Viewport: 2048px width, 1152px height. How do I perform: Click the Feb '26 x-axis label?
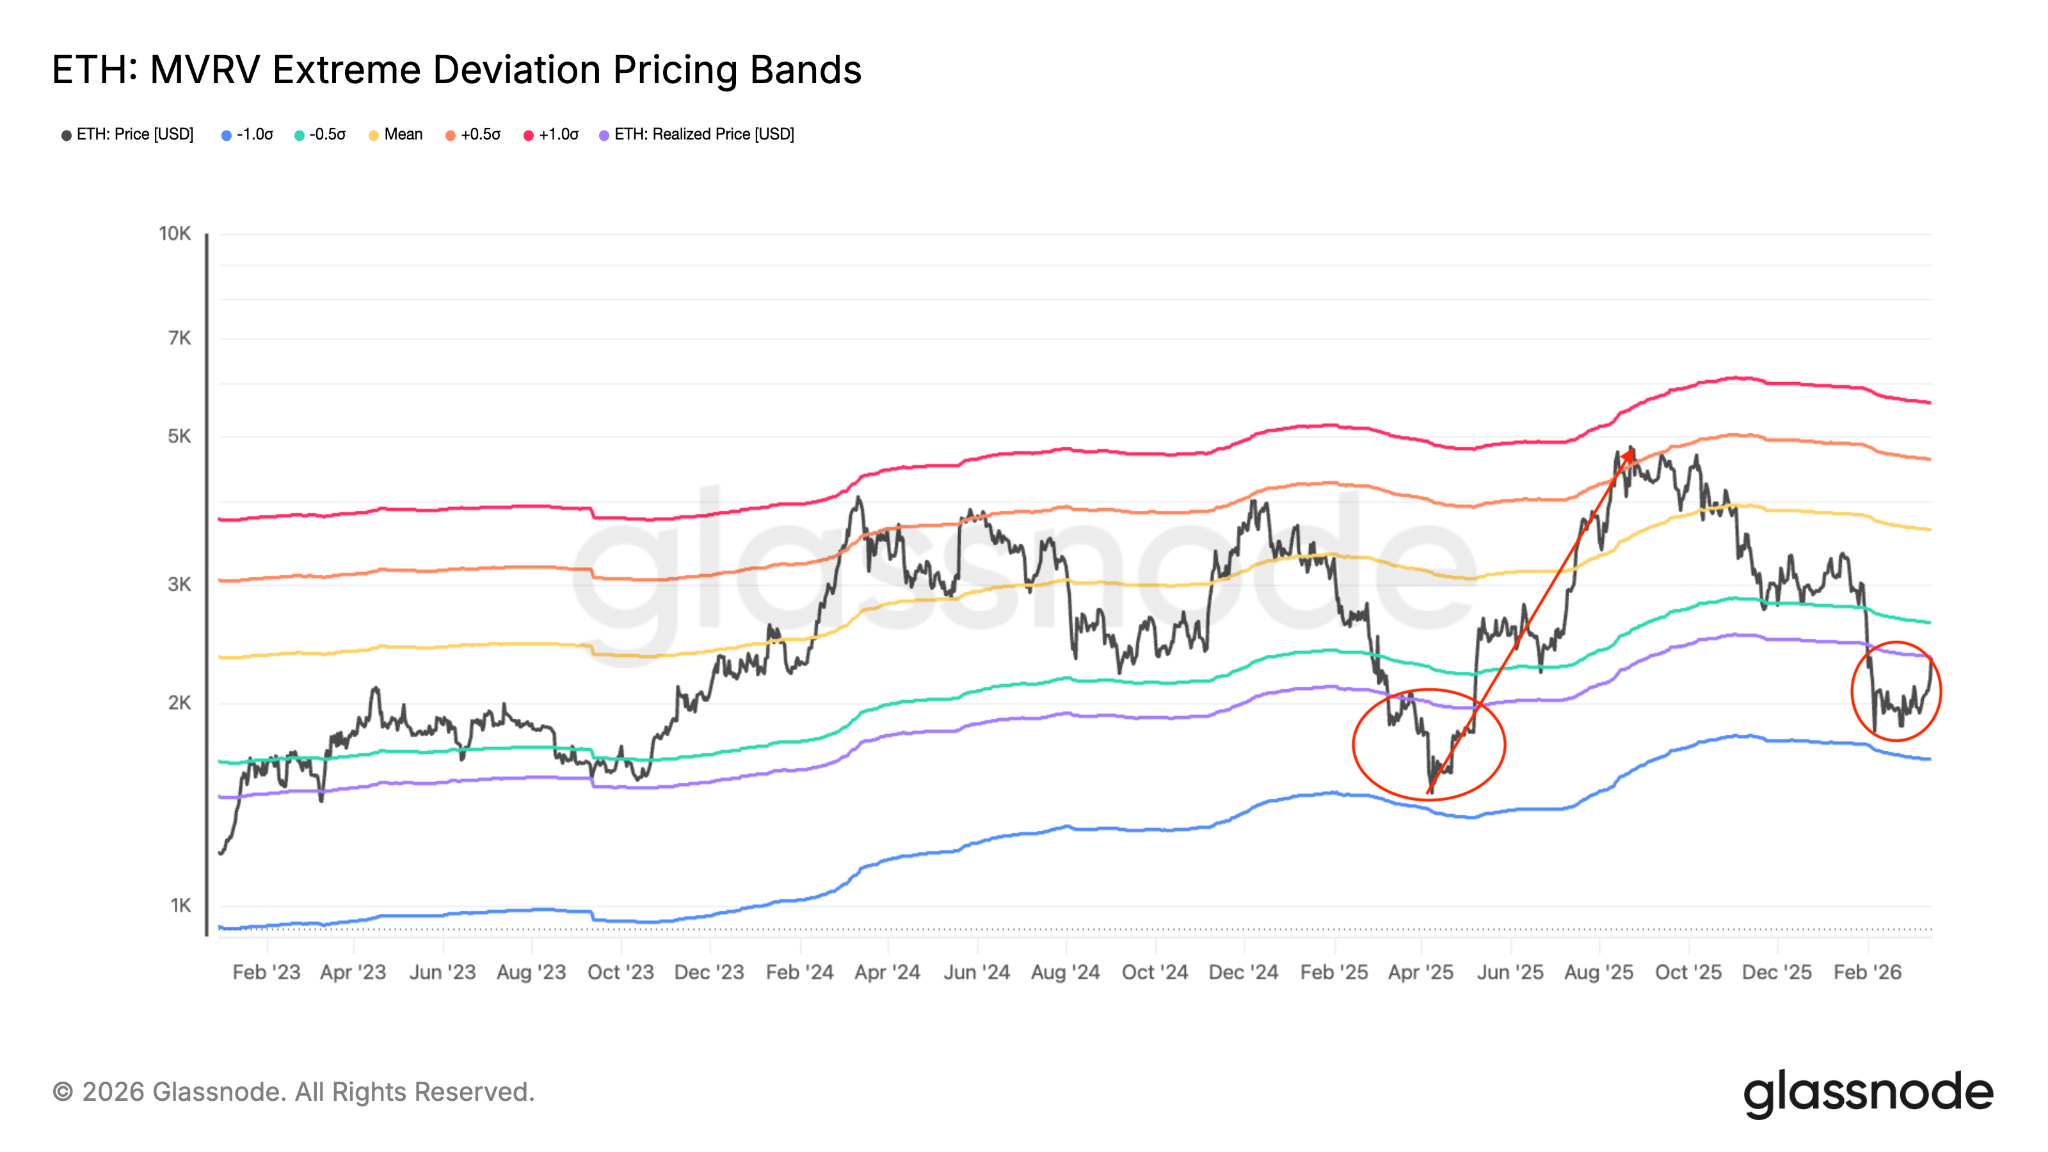click(1867, 972)
